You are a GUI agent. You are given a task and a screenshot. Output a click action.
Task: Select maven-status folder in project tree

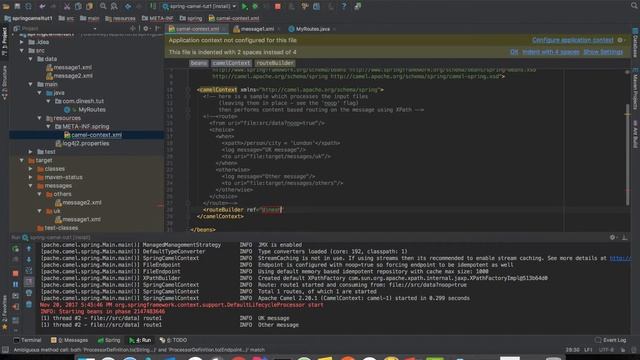(x=60, y=178)
